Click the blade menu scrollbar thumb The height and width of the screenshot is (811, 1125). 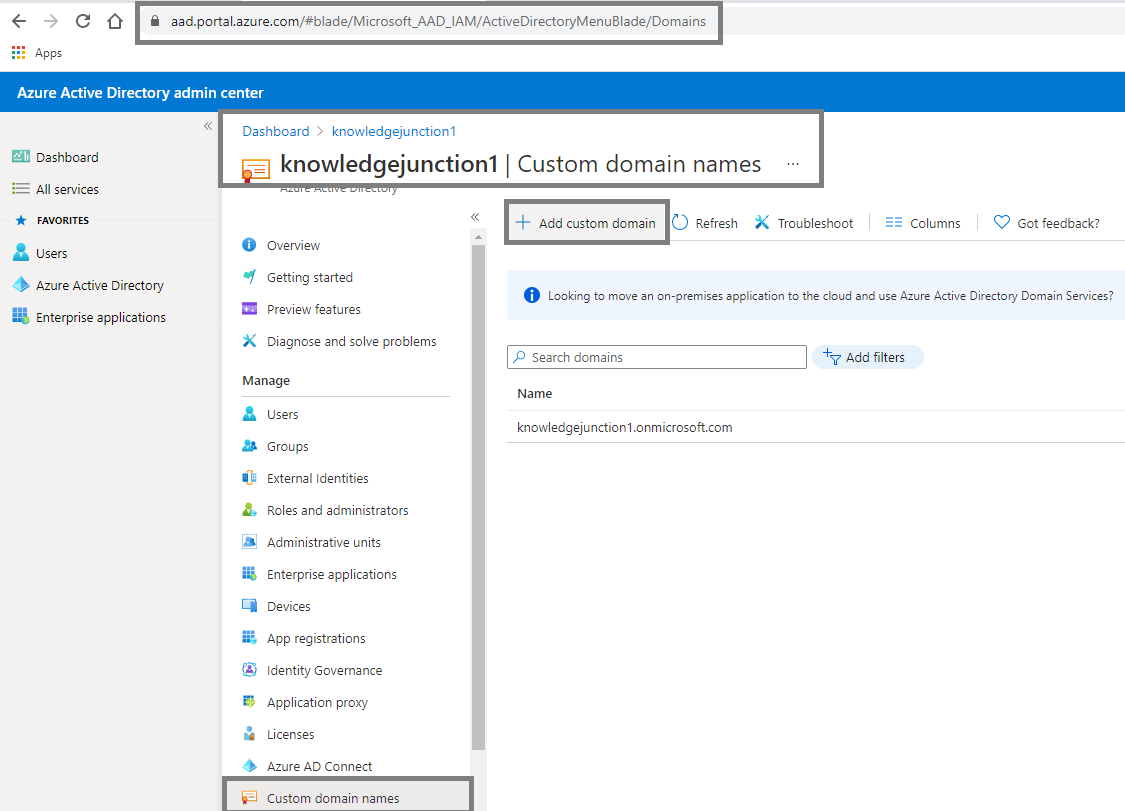click(479, 497)
